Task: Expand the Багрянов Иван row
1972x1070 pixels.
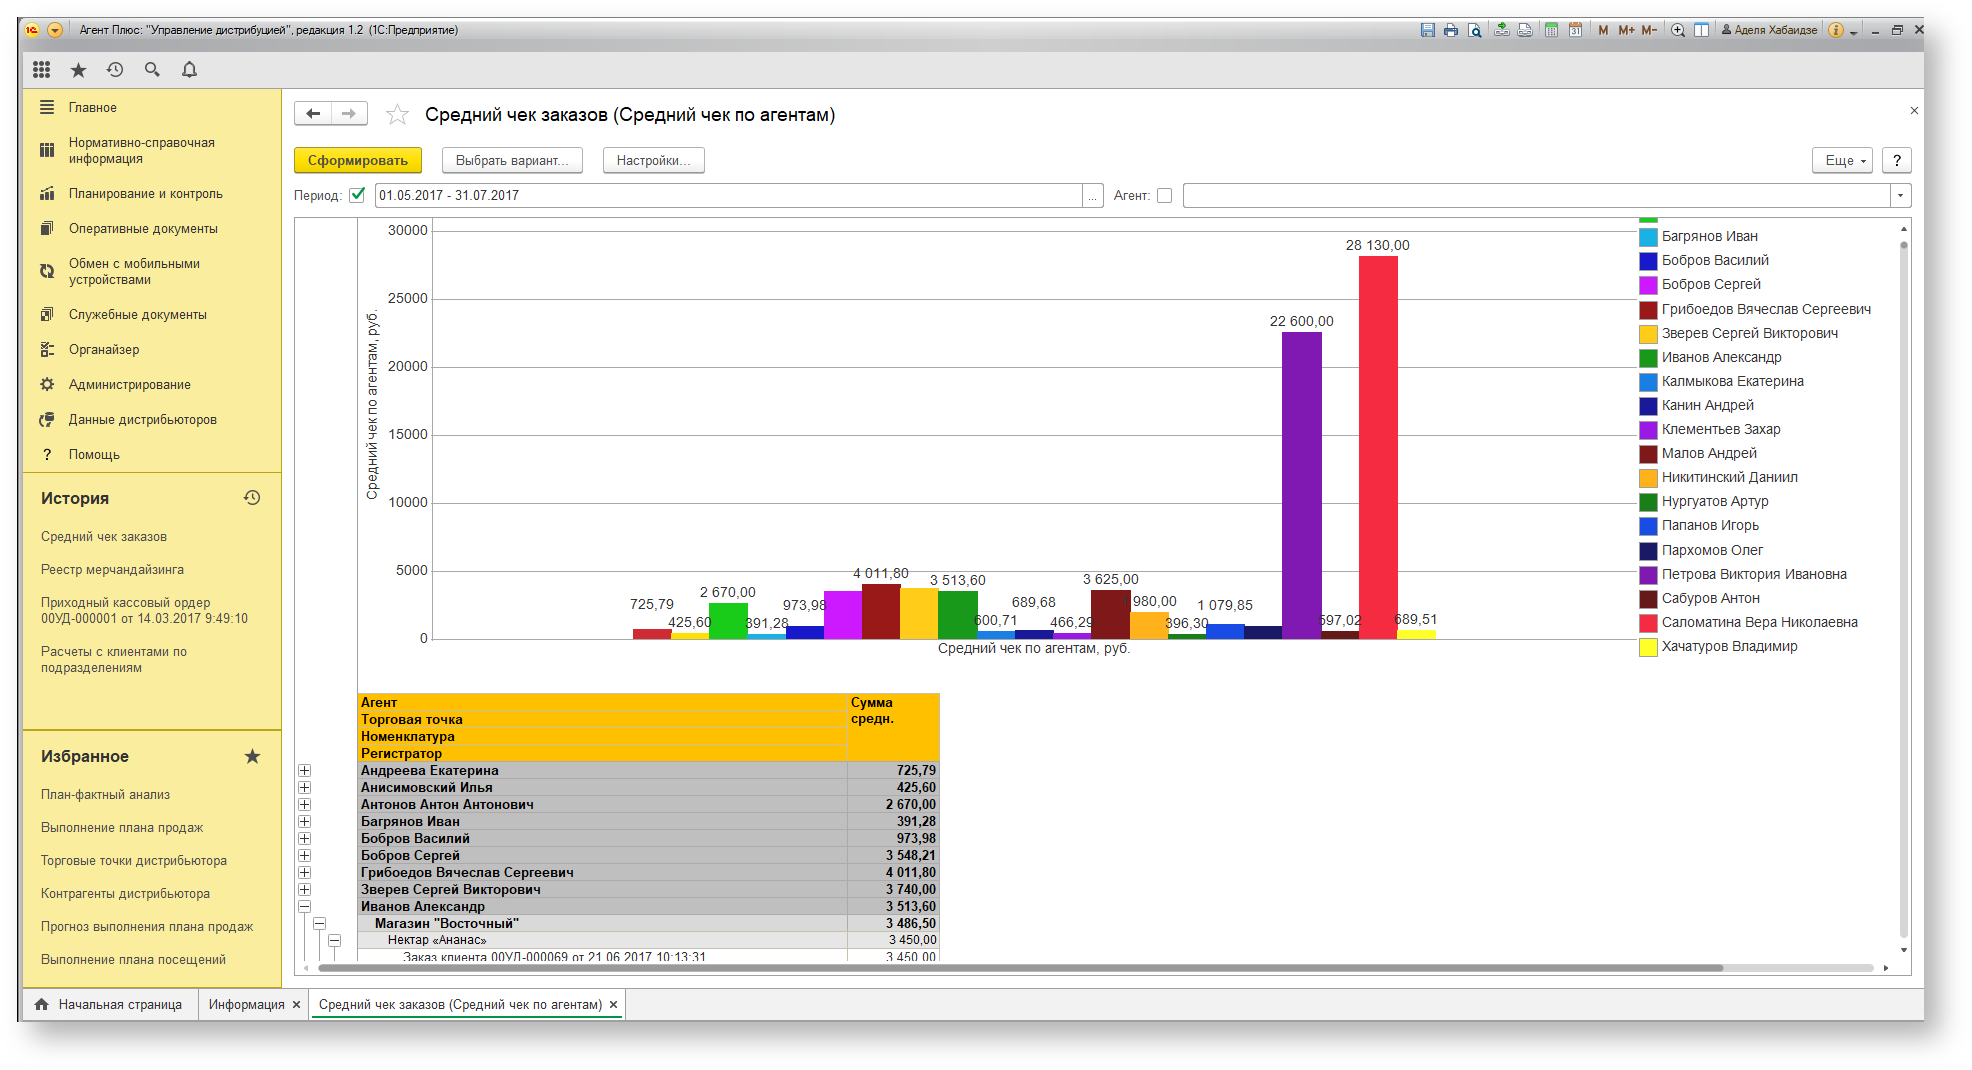Action: tap(304, 822)
